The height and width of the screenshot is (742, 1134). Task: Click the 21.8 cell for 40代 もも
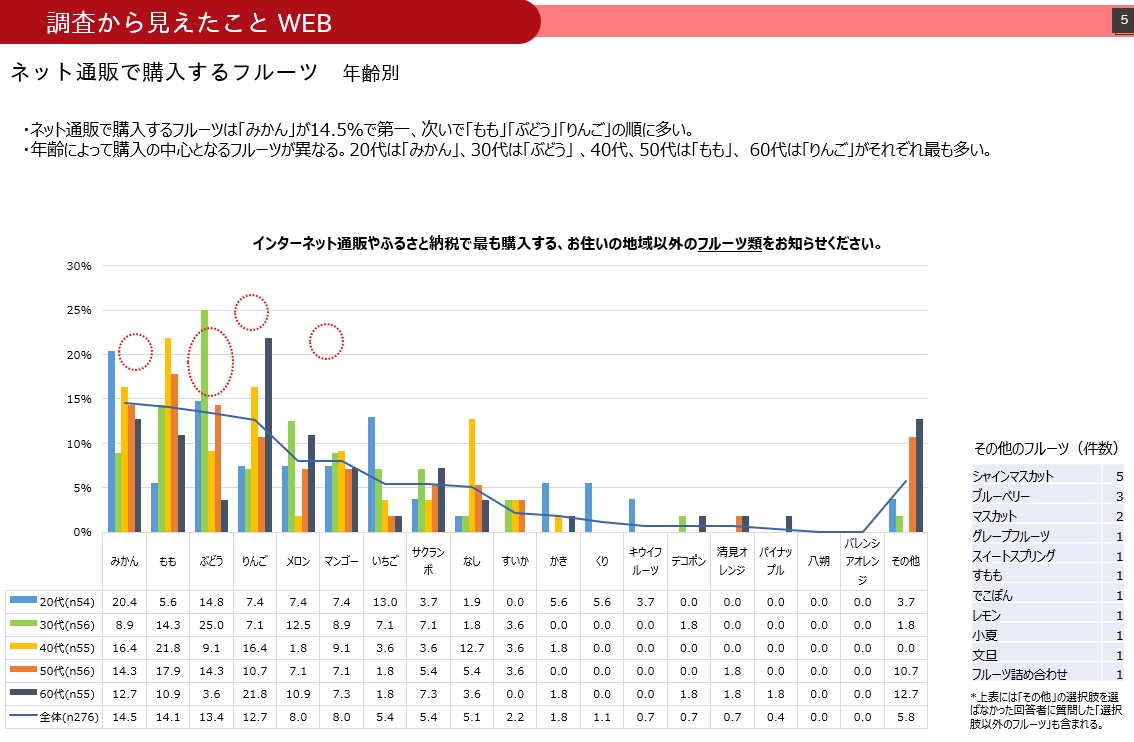[168, 648]
